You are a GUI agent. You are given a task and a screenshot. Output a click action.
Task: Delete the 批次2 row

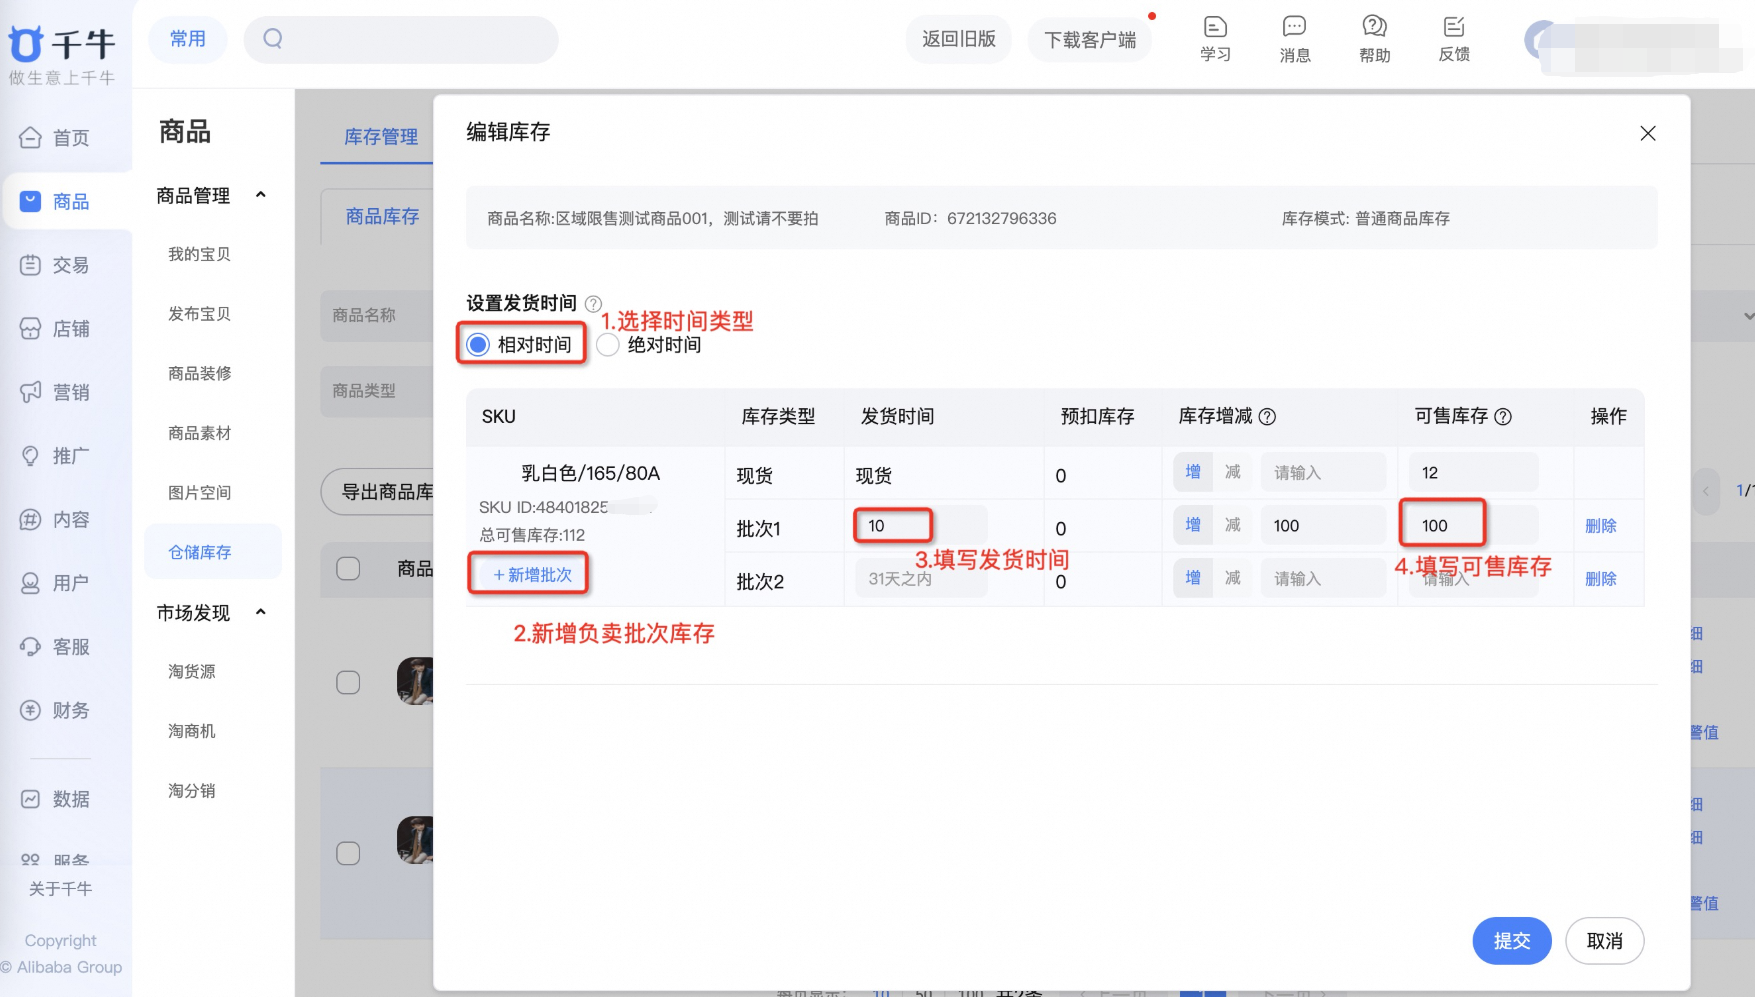(x=1601, y=579)
